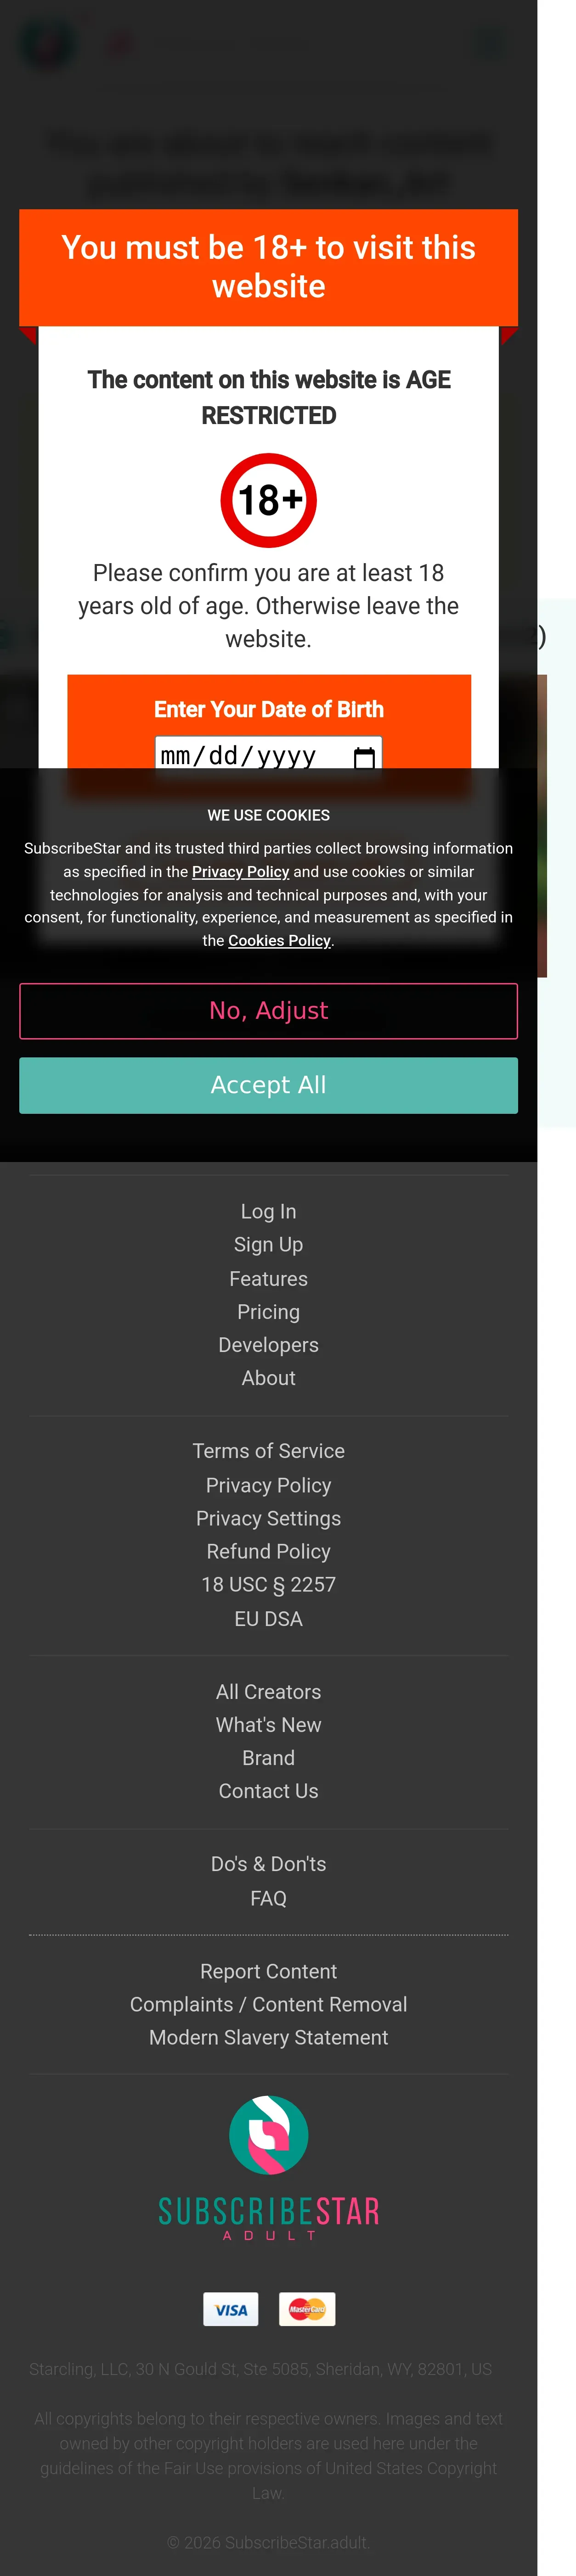
Task: Open the Pricing footer link
Action: tap(268, 1311)
